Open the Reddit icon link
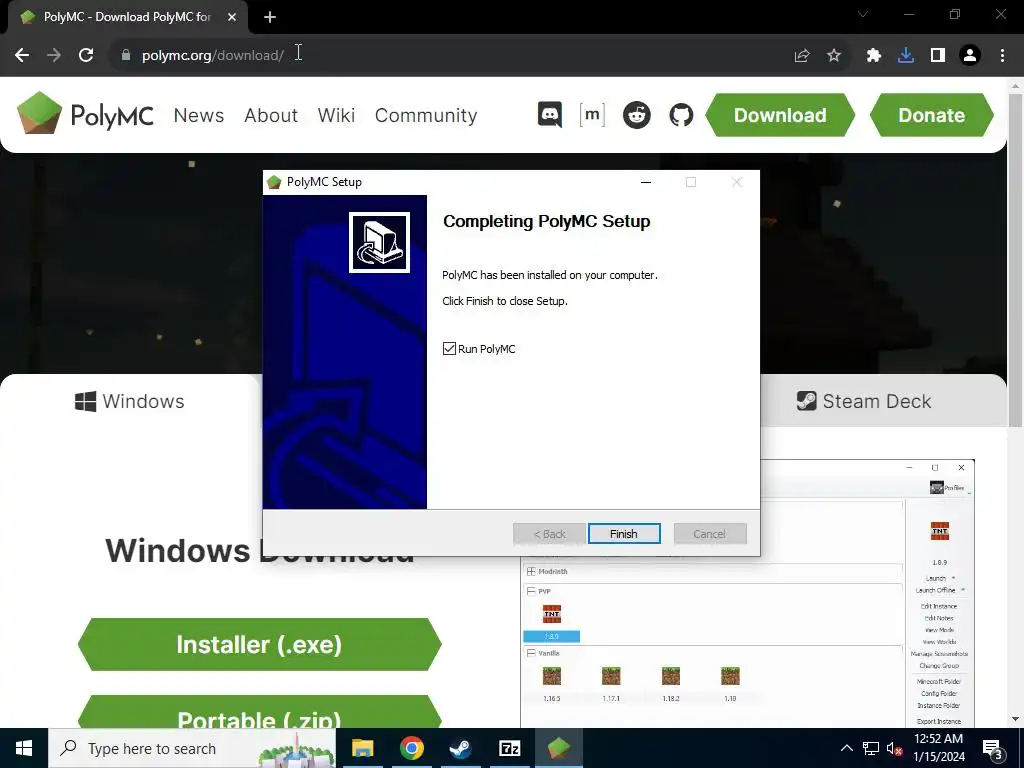The height and width of the screenshot is (768, 1024). tap(636, 115)
